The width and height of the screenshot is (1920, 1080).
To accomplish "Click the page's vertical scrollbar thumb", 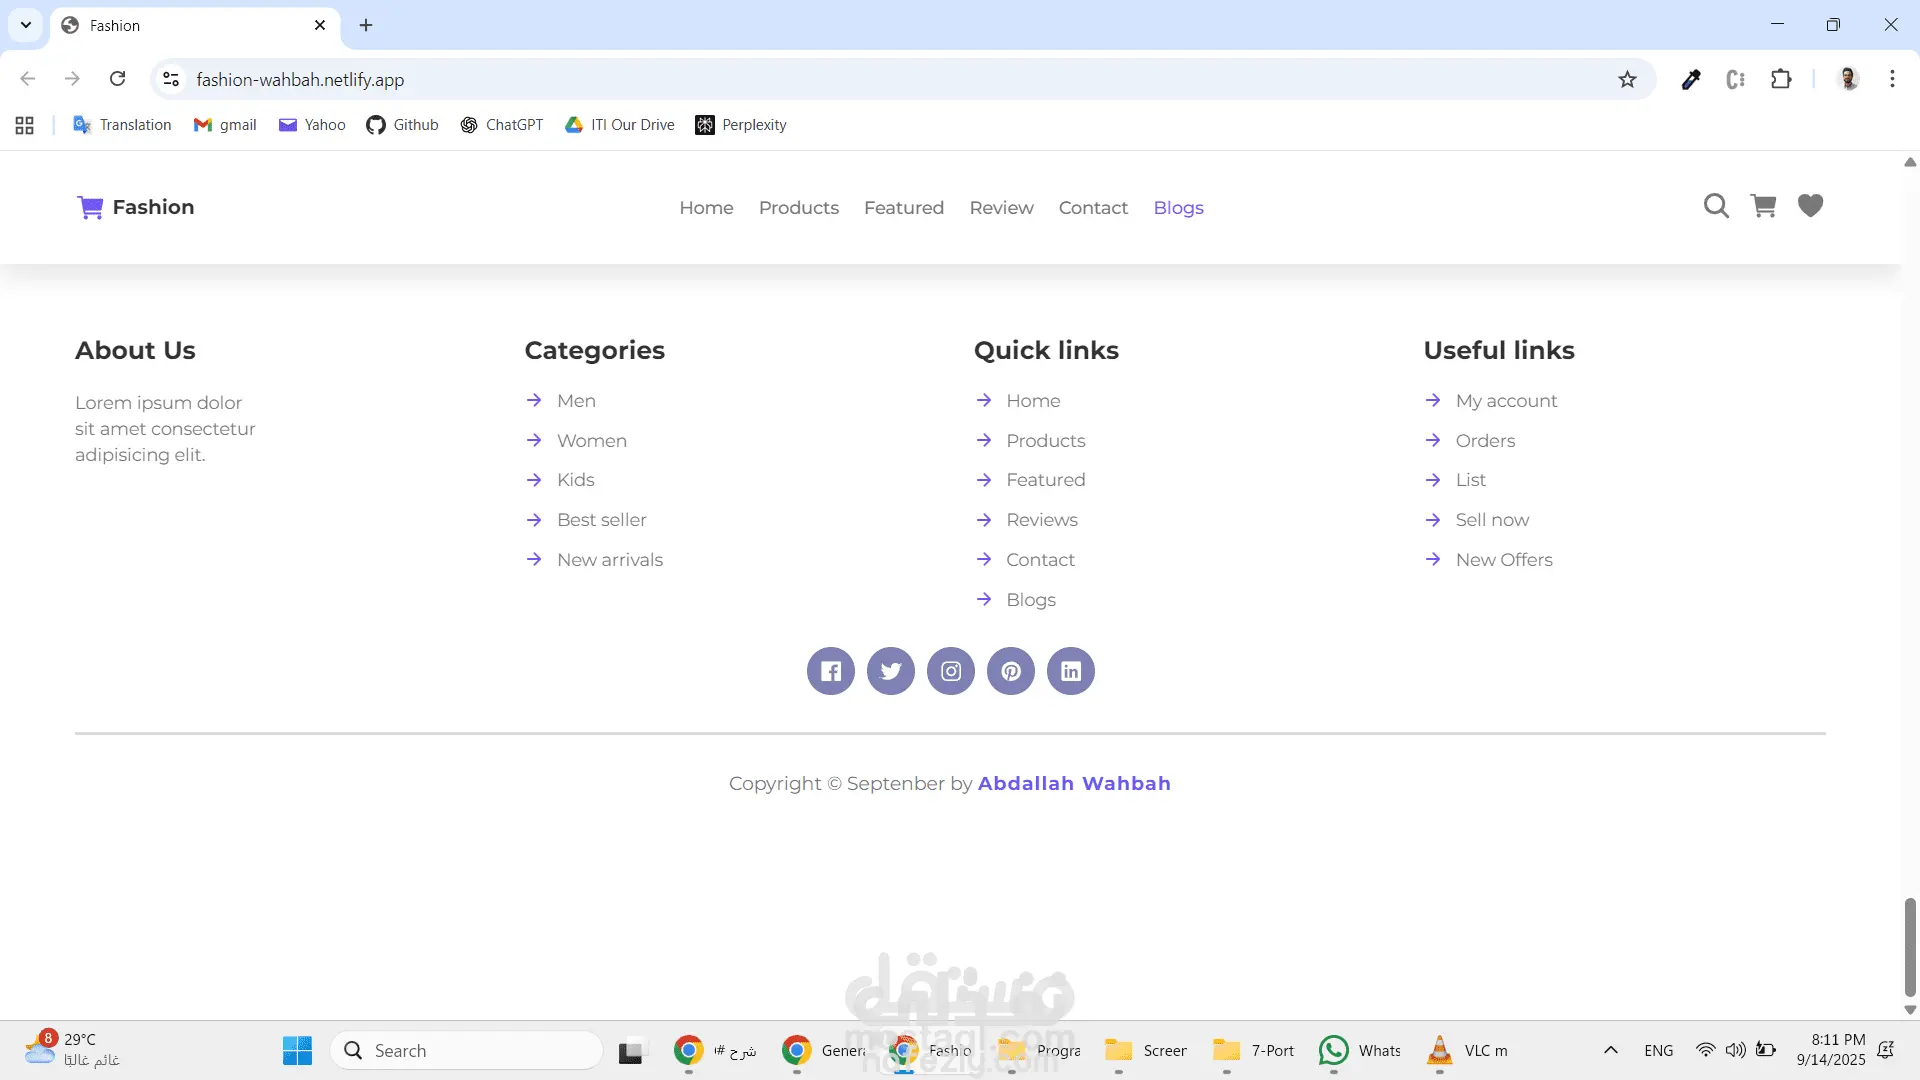I will click(x=1909, y=945).
